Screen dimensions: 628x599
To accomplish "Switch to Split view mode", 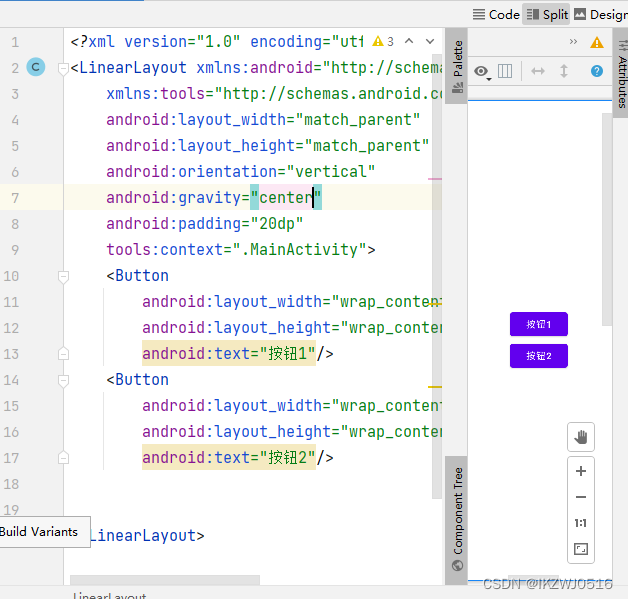I will [x=546, y=15].
